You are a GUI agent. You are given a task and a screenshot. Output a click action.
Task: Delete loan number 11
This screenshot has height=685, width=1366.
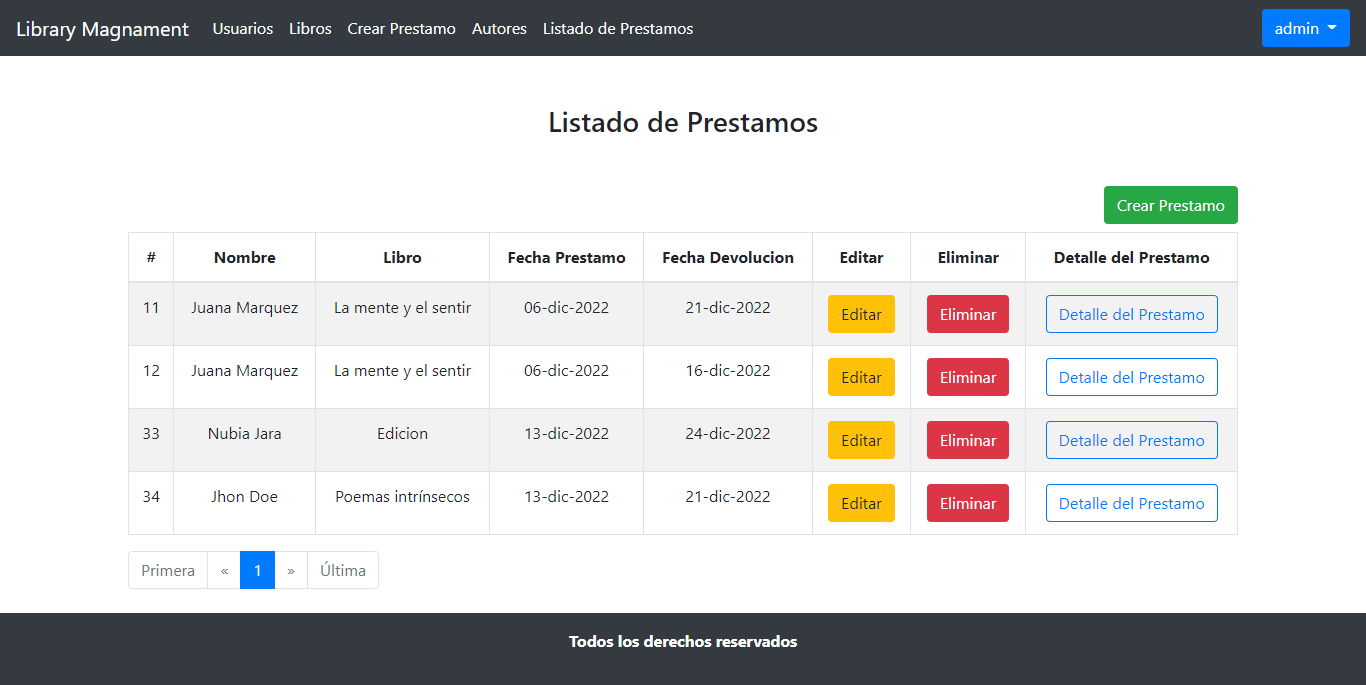point(968,314)
